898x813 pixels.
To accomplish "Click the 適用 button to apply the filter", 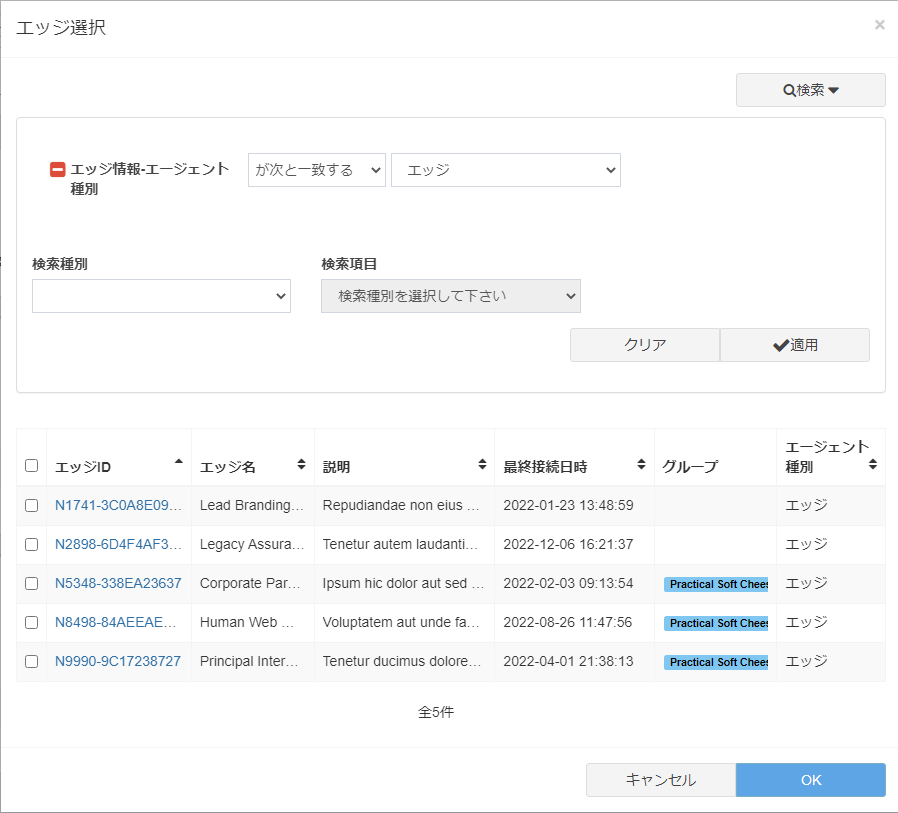I will pyautogui.click(x=794, y=345).
